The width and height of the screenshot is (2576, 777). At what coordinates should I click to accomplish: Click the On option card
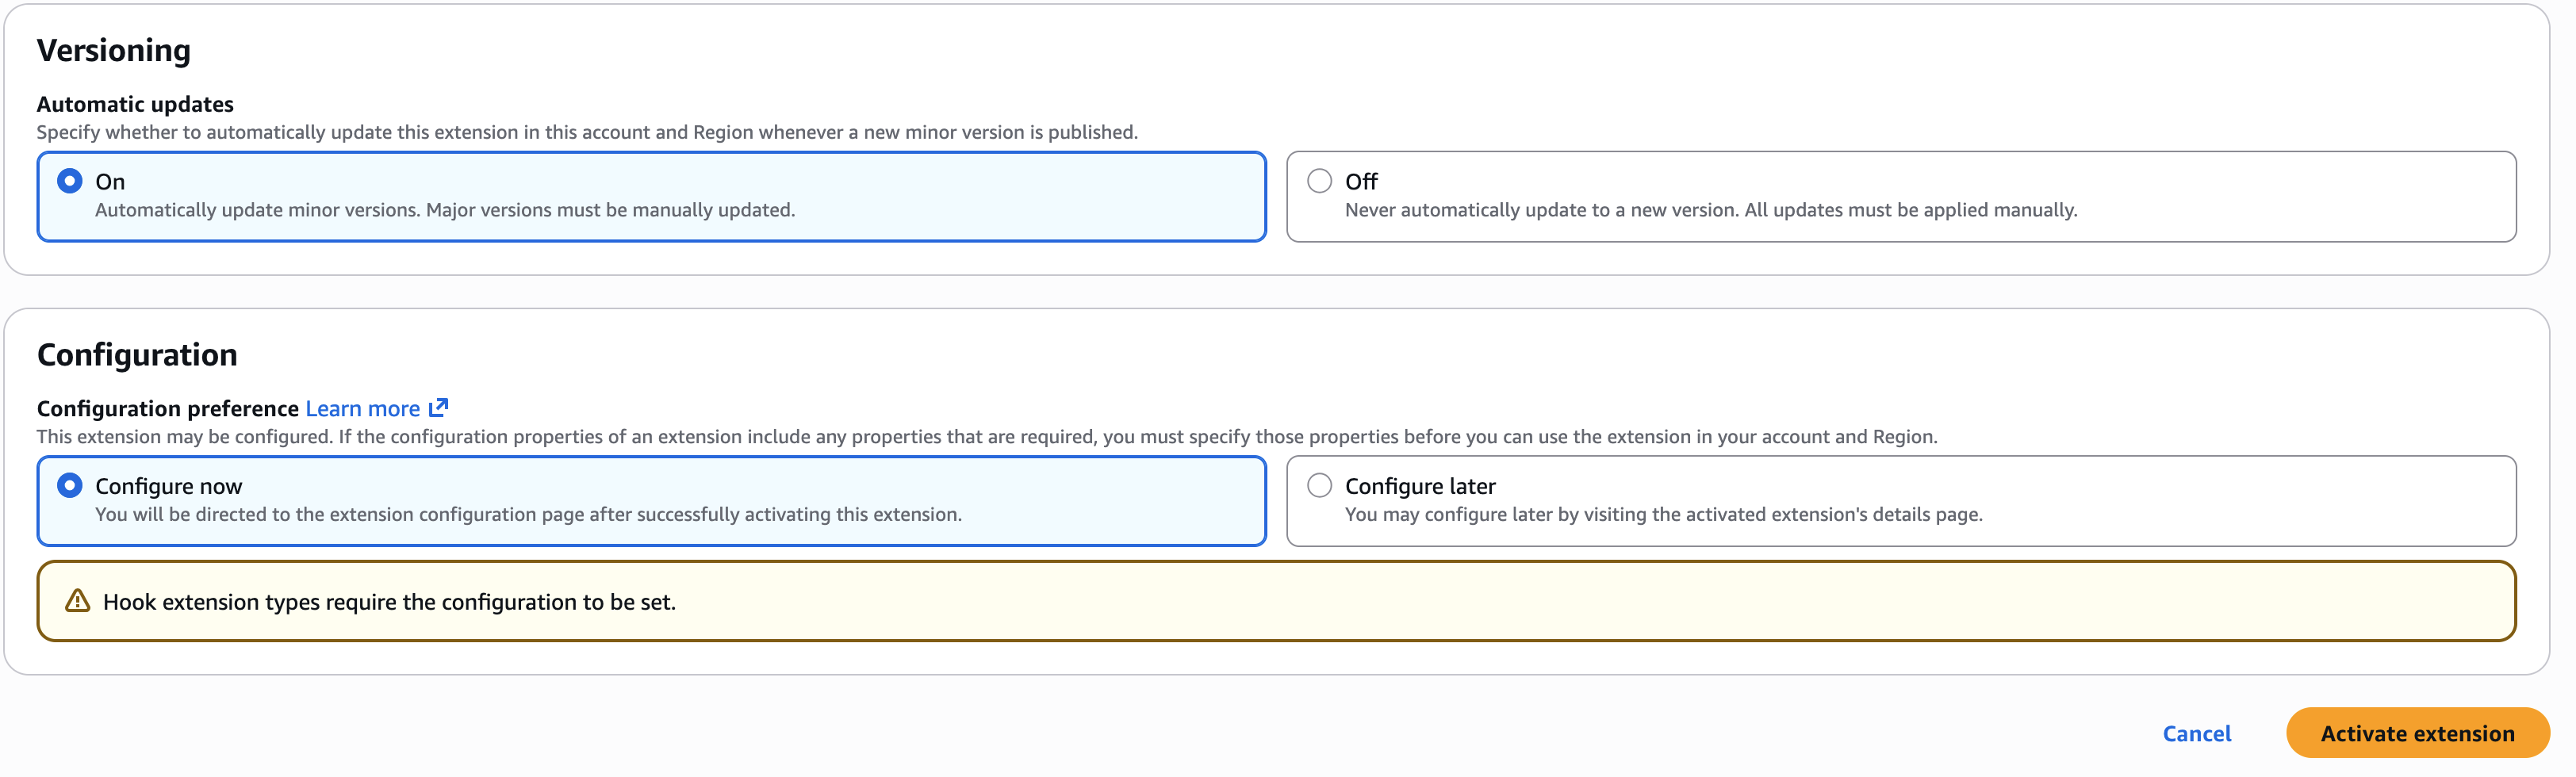pos(650,196)
